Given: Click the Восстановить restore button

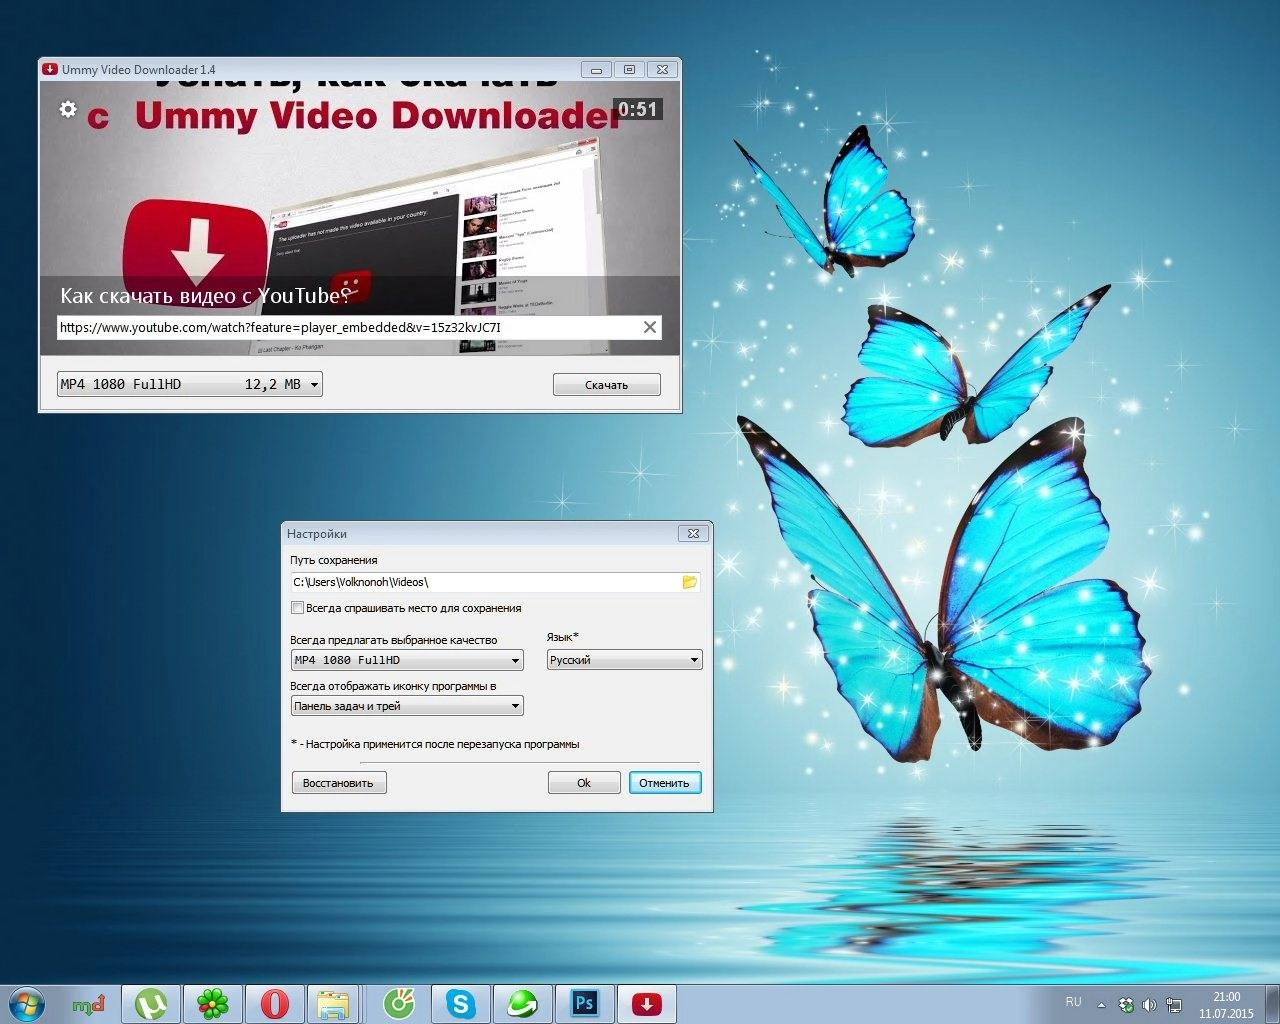Looking at the screenshot, I should [x=339, y=783].
